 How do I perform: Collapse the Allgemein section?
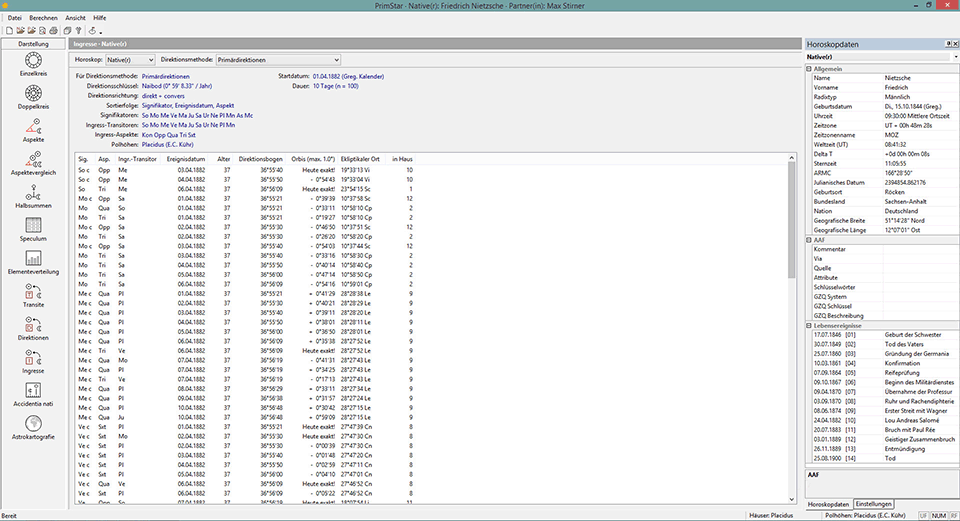coord(809,69)
